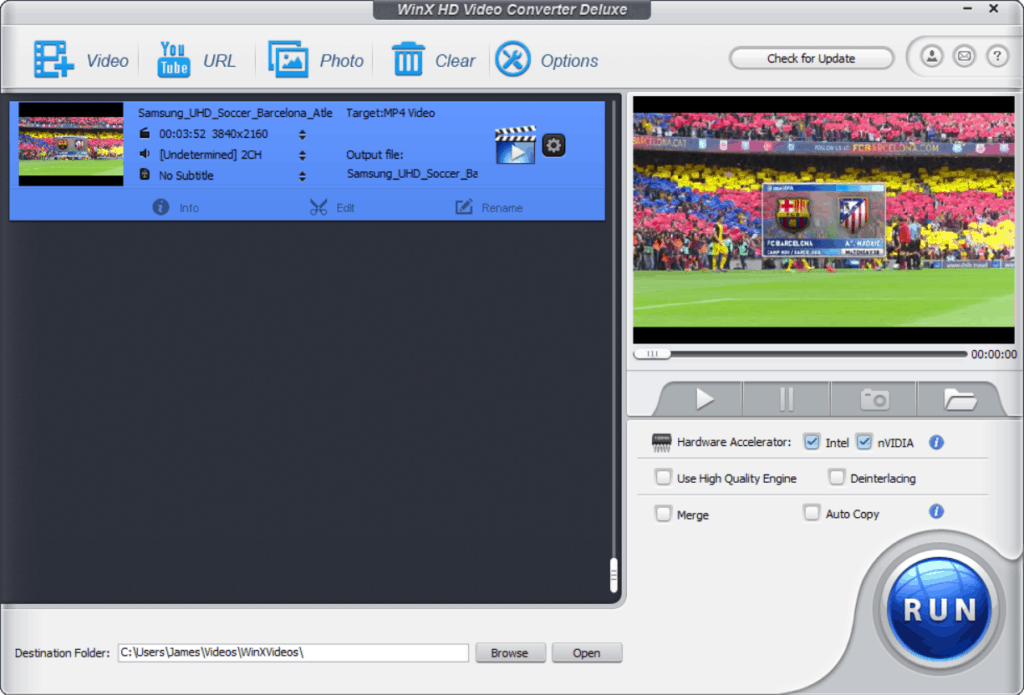Uncheck the nVIDIA accelerator checkbox
Viewport: 1024px width, 695px height.
[864, 442]
